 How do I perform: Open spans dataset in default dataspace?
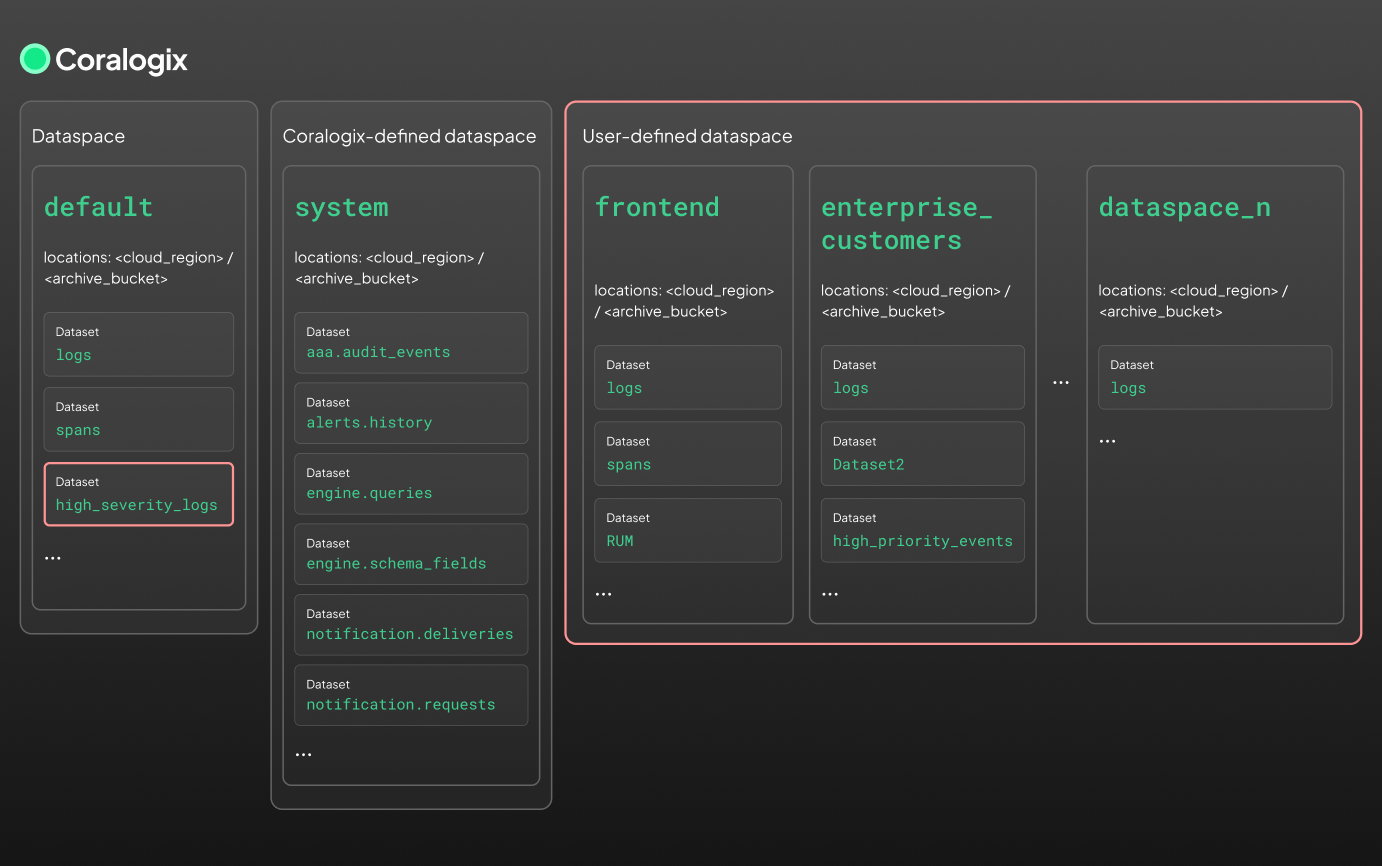138,419
